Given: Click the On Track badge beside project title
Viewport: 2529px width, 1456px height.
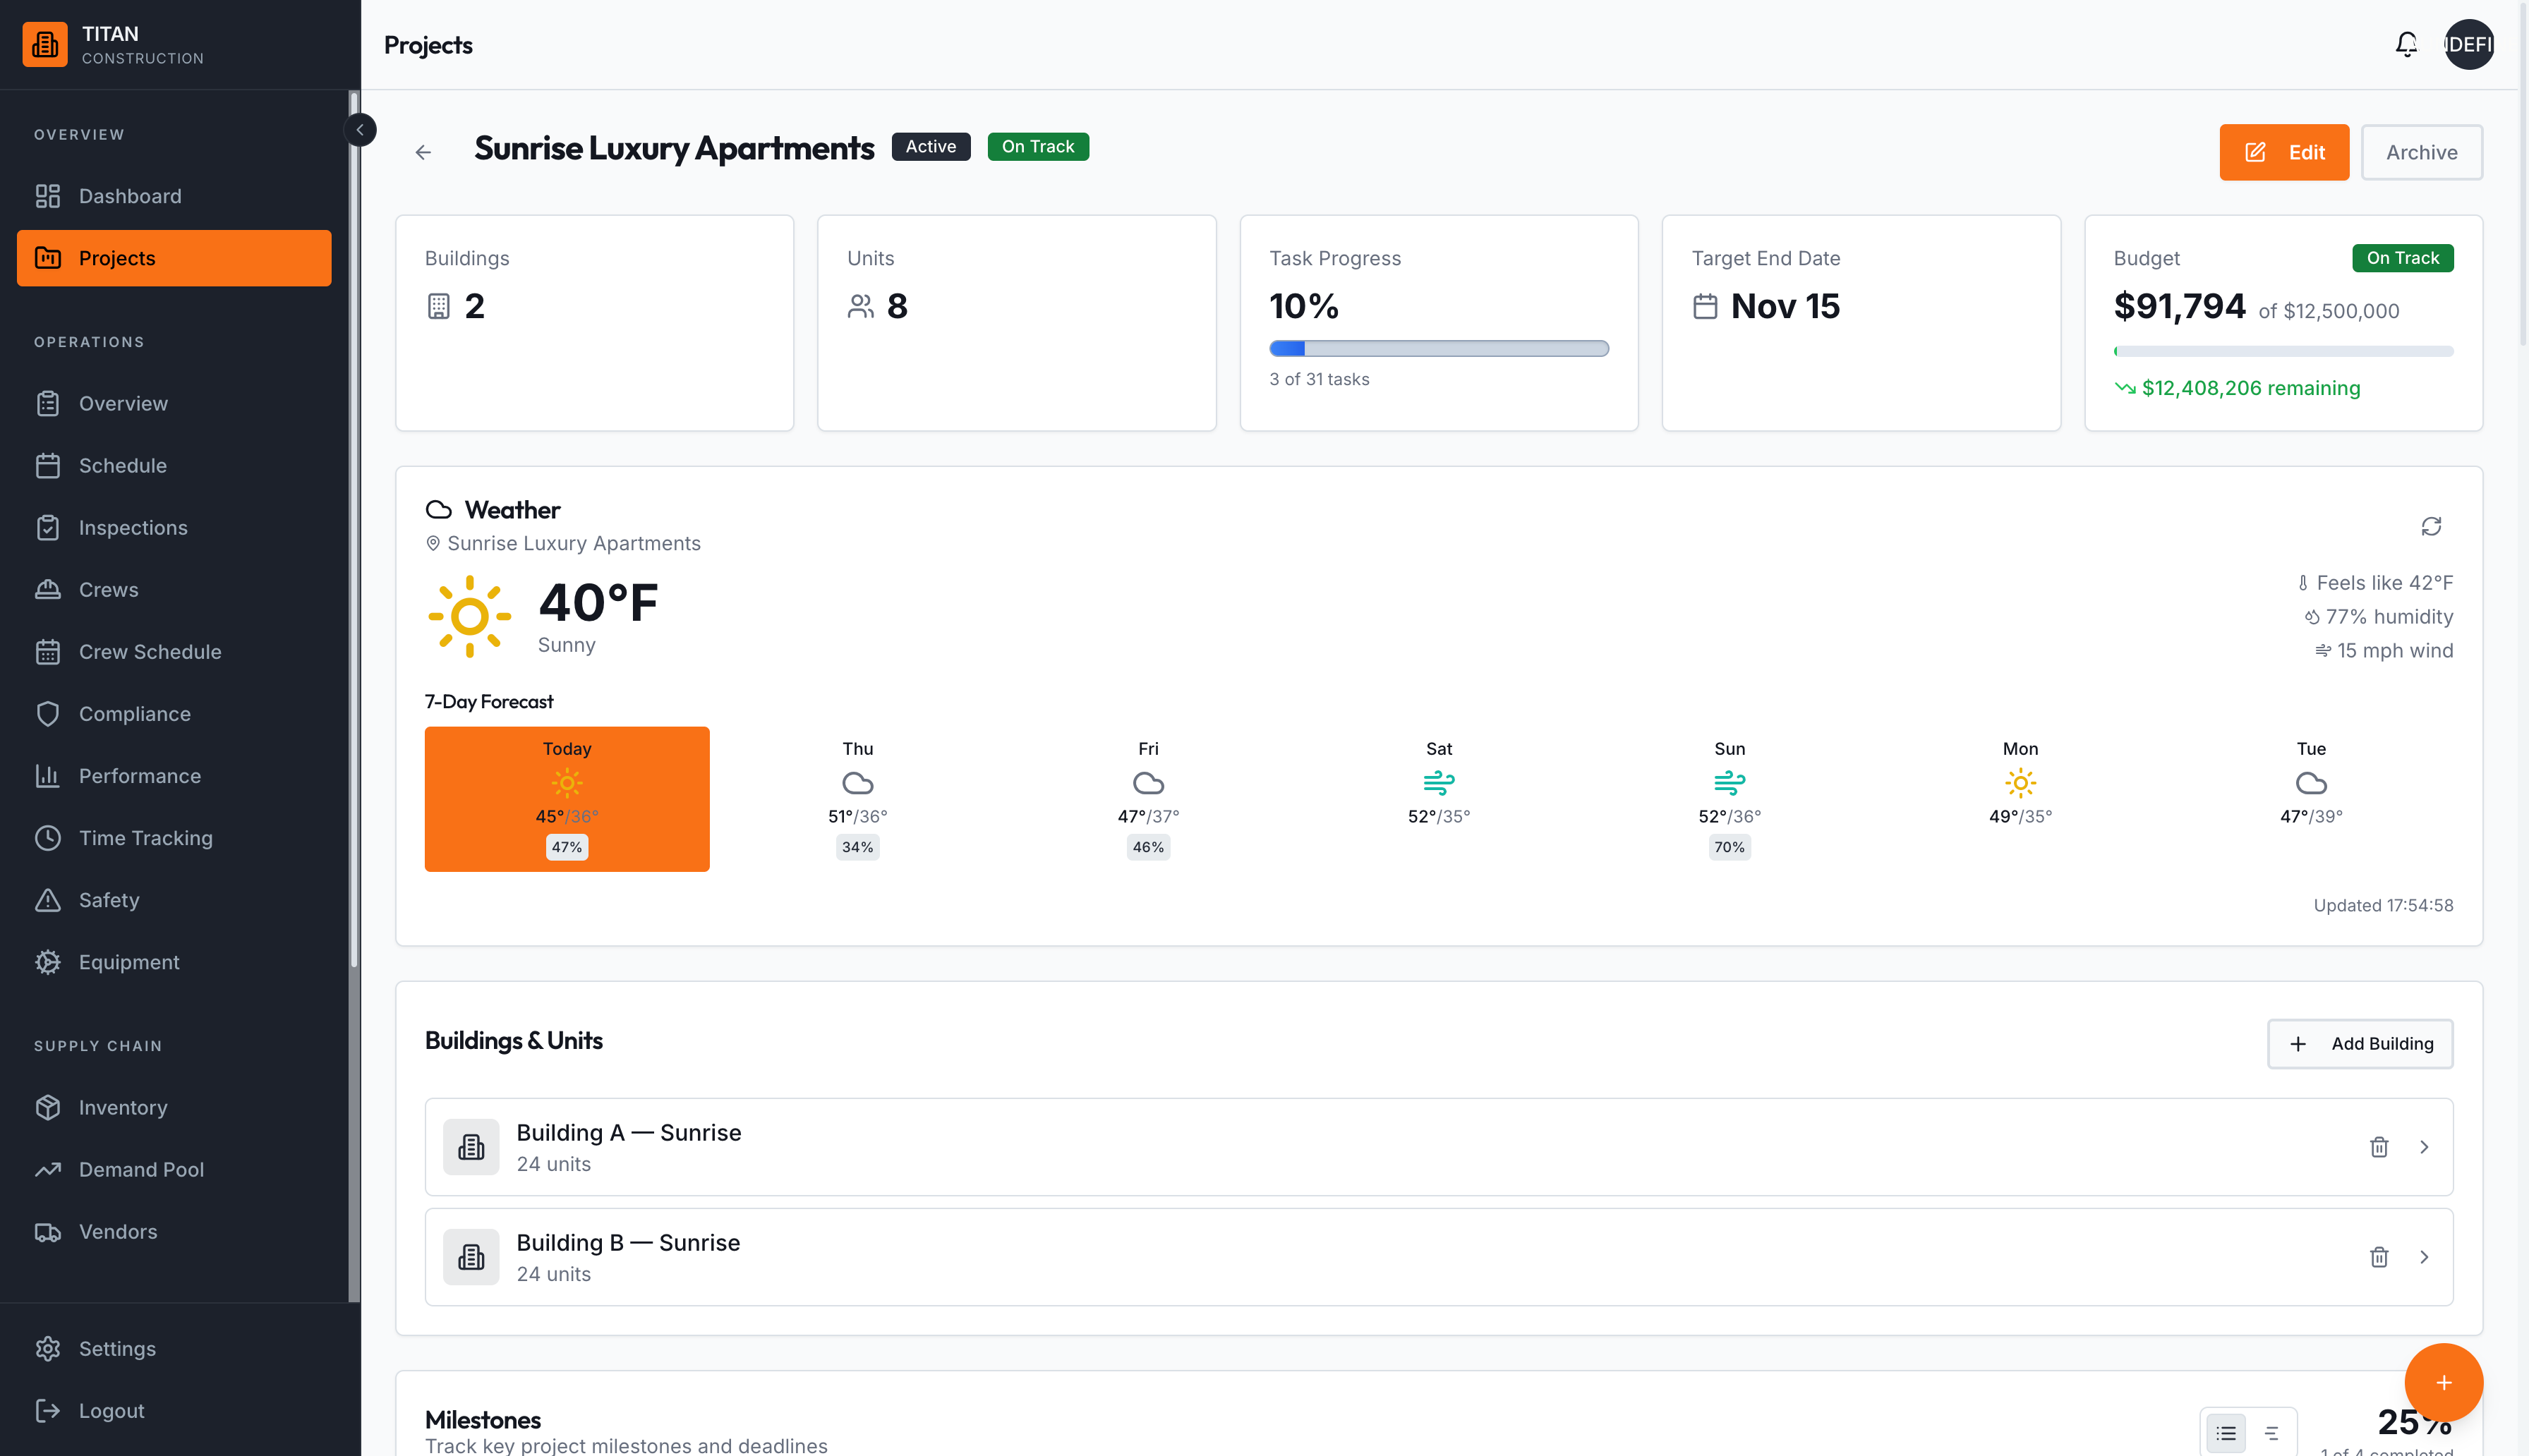Looking at the screenshot, I should coord(1038,146).
